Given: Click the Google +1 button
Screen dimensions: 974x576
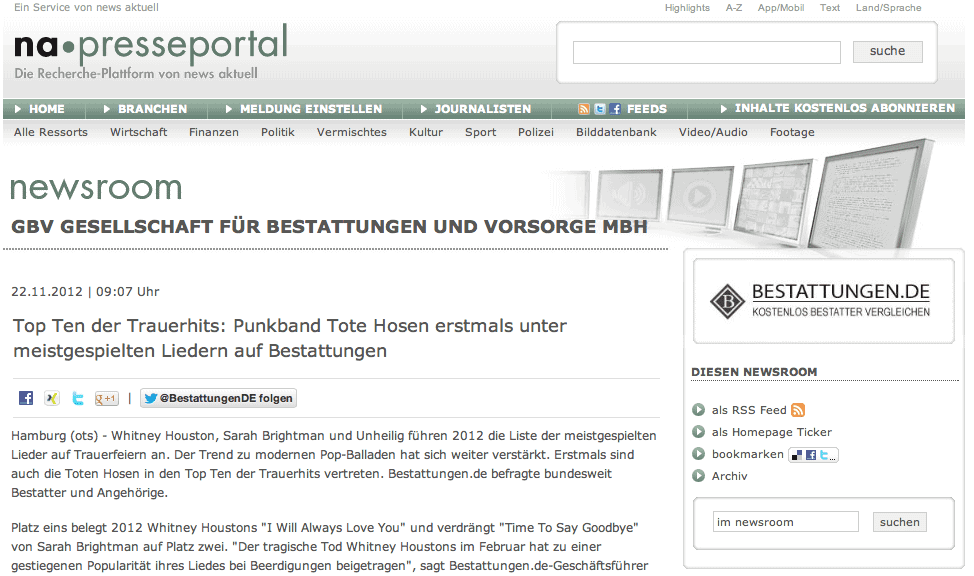Looking at the screenshot, I should 106,398.
